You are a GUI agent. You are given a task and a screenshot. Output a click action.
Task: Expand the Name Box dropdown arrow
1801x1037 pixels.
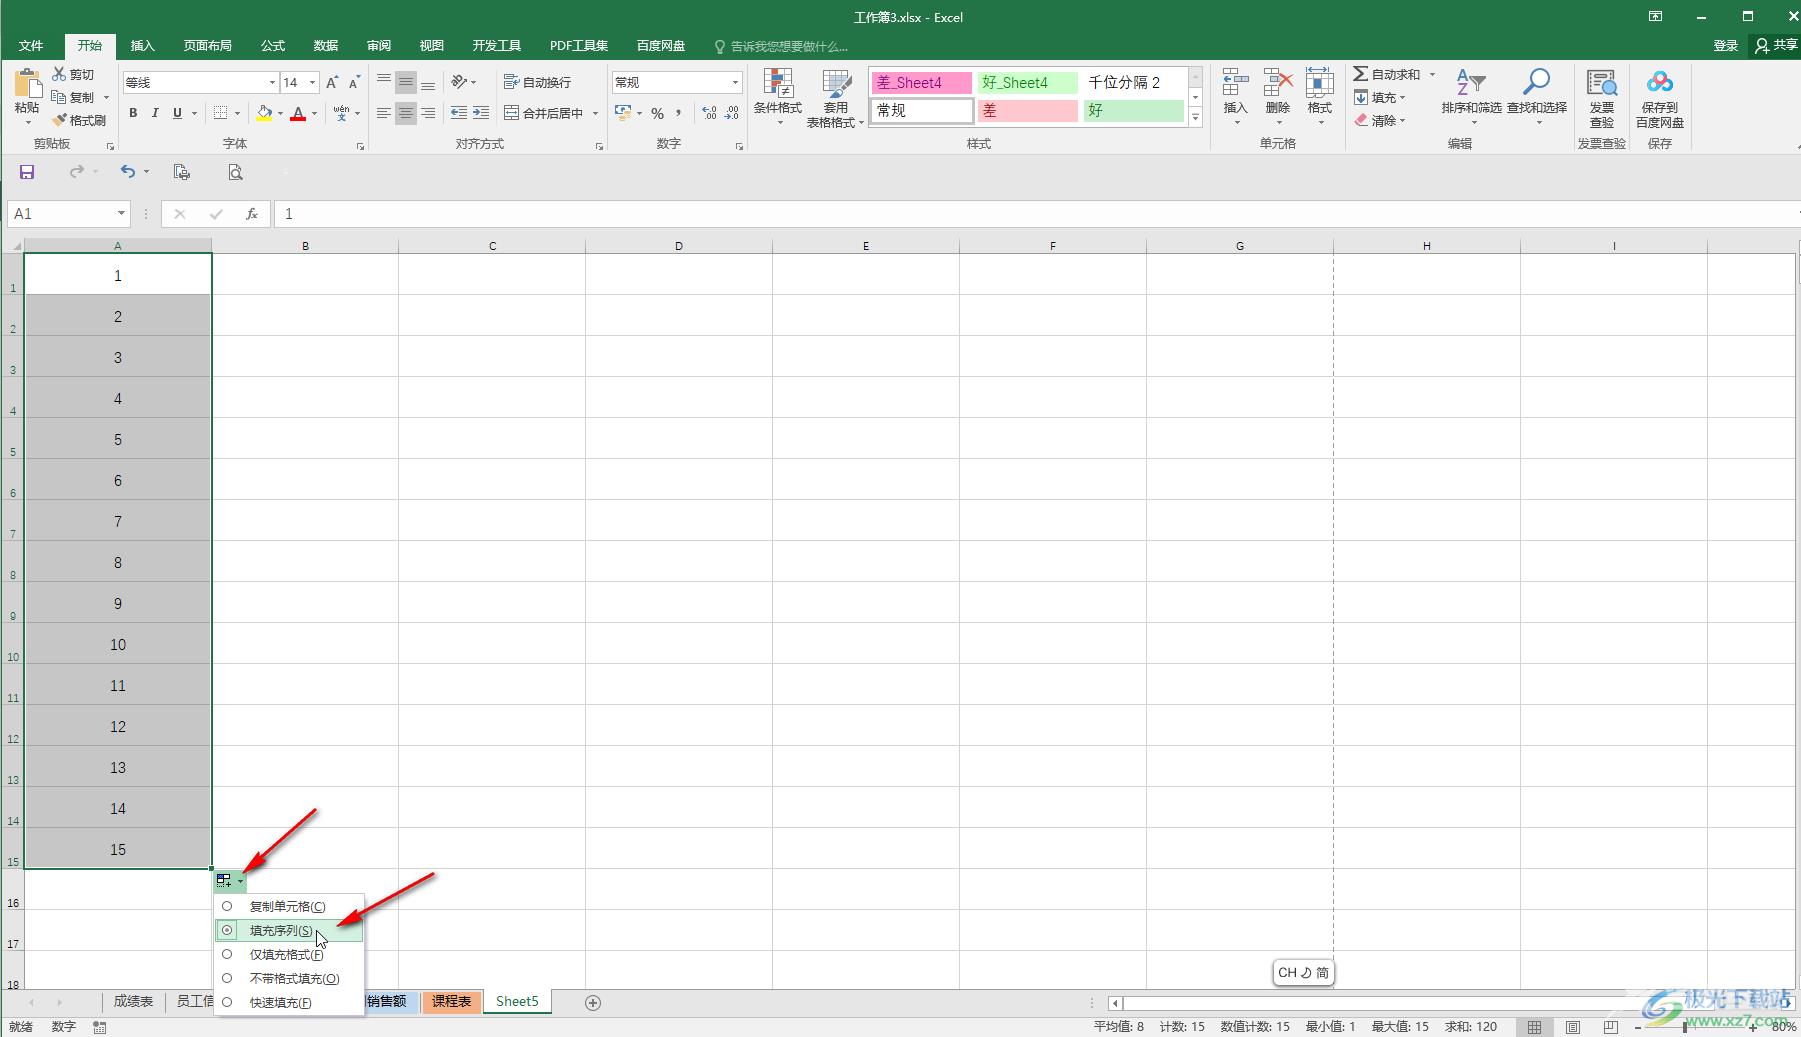pyautogui.click(x=121, y=214)
